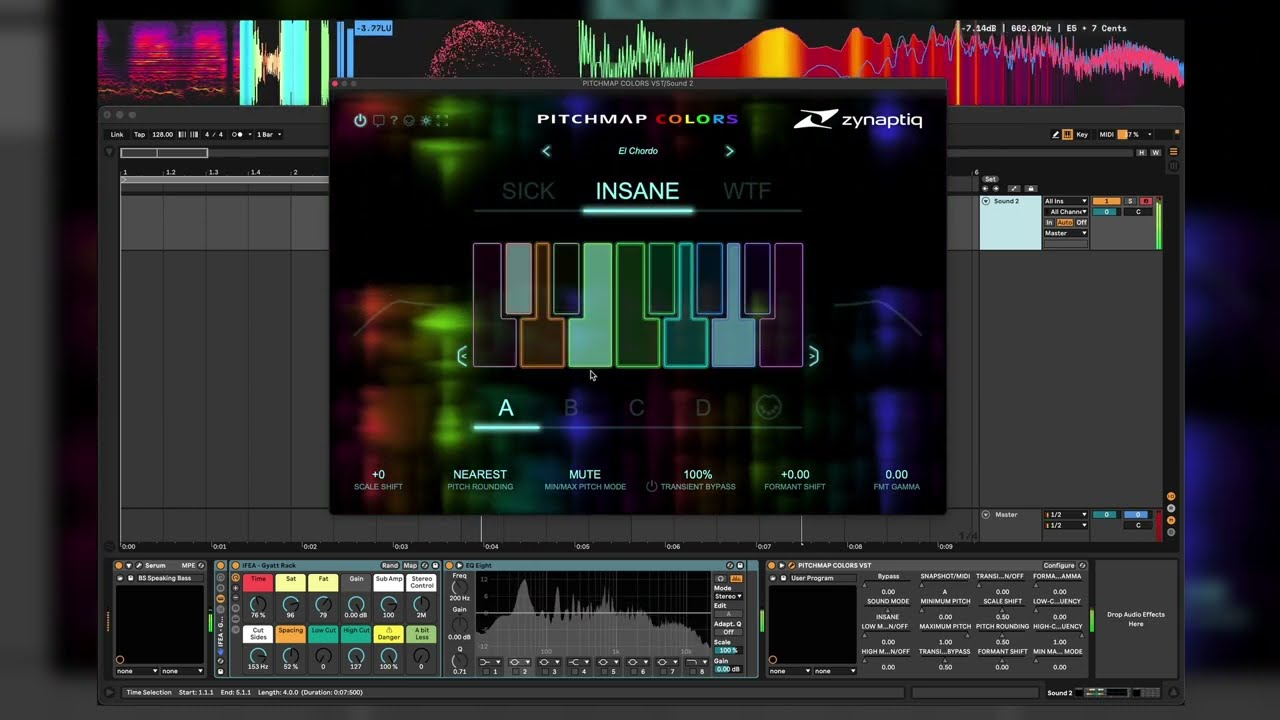This screenshot has width=1280, height=720.
Task: Open the Master track upper 1/2 output dropdown
Action: [x=1066, y=515]
